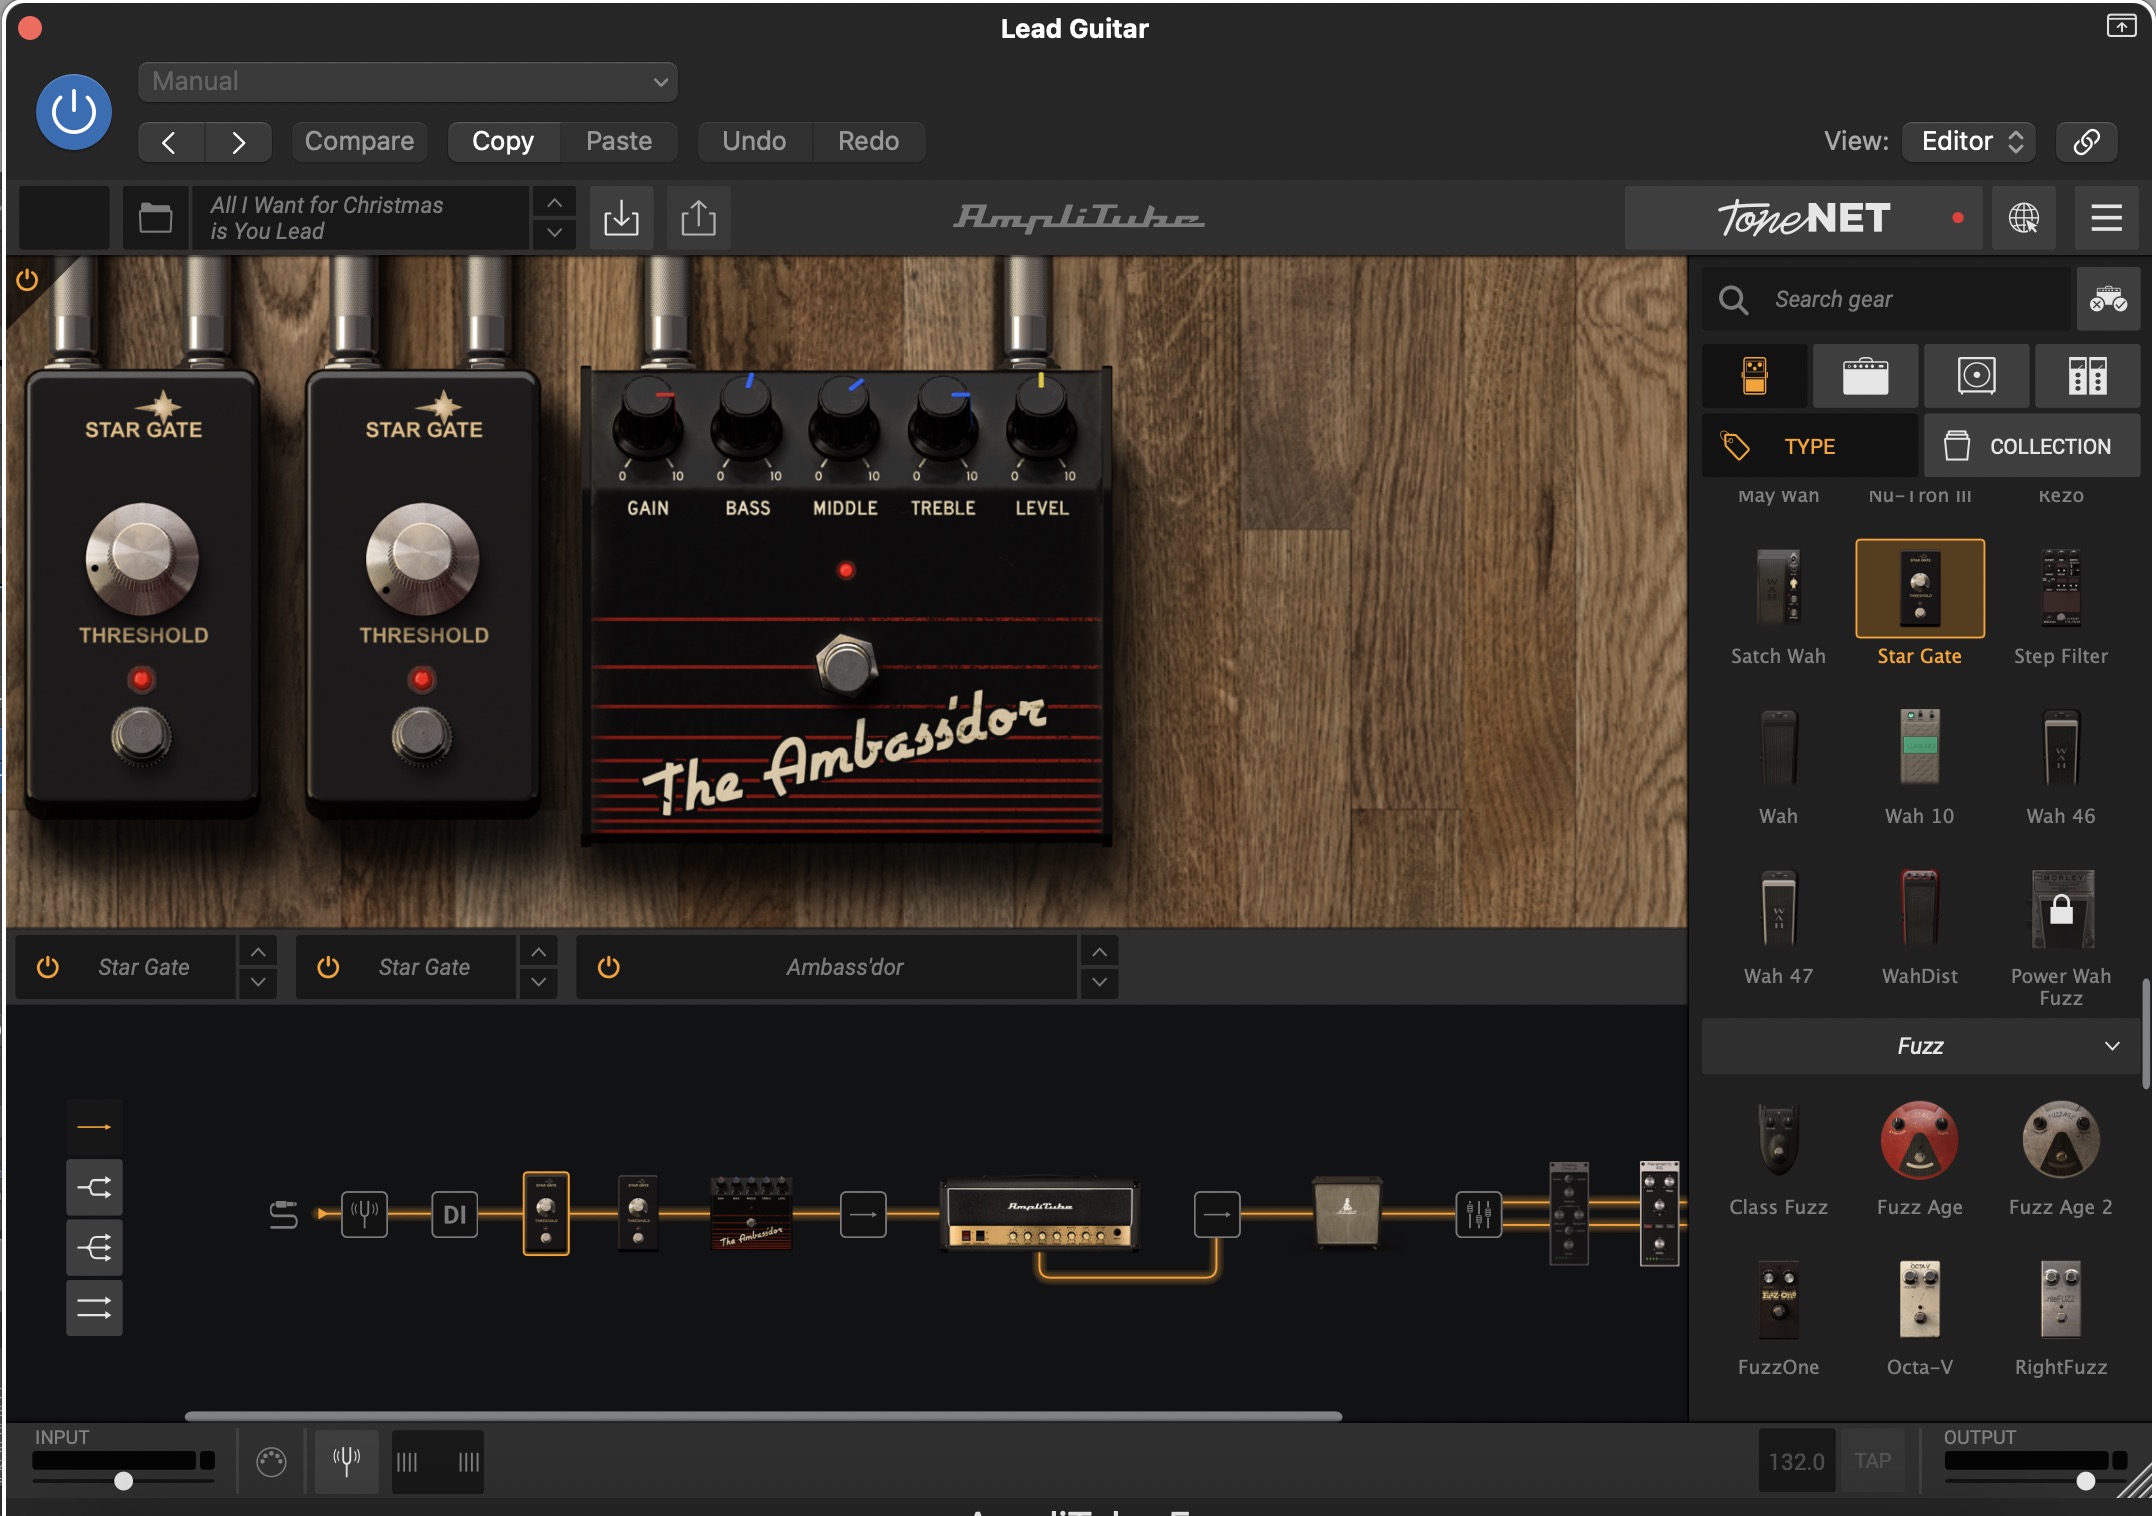Click the save preset download icon

tap(621, 218)
